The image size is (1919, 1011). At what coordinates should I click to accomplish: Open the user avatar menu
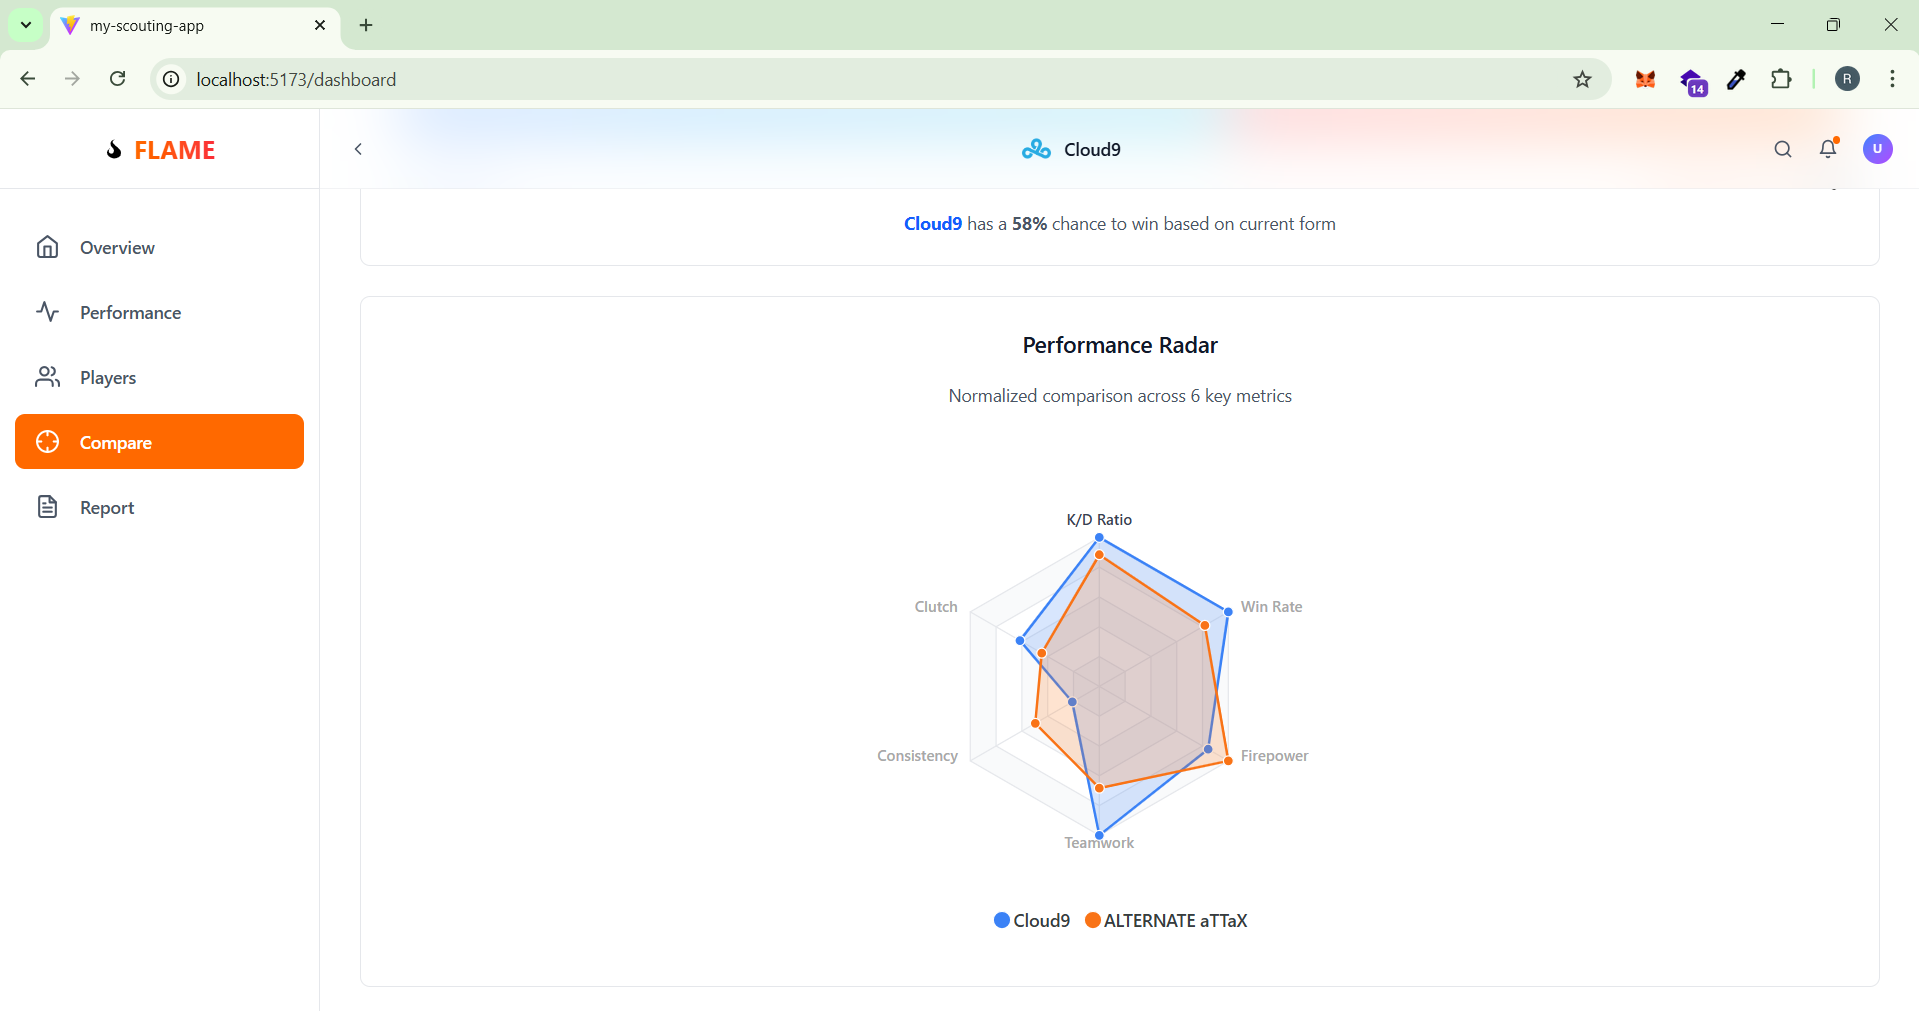click(x=1877, y=149)
